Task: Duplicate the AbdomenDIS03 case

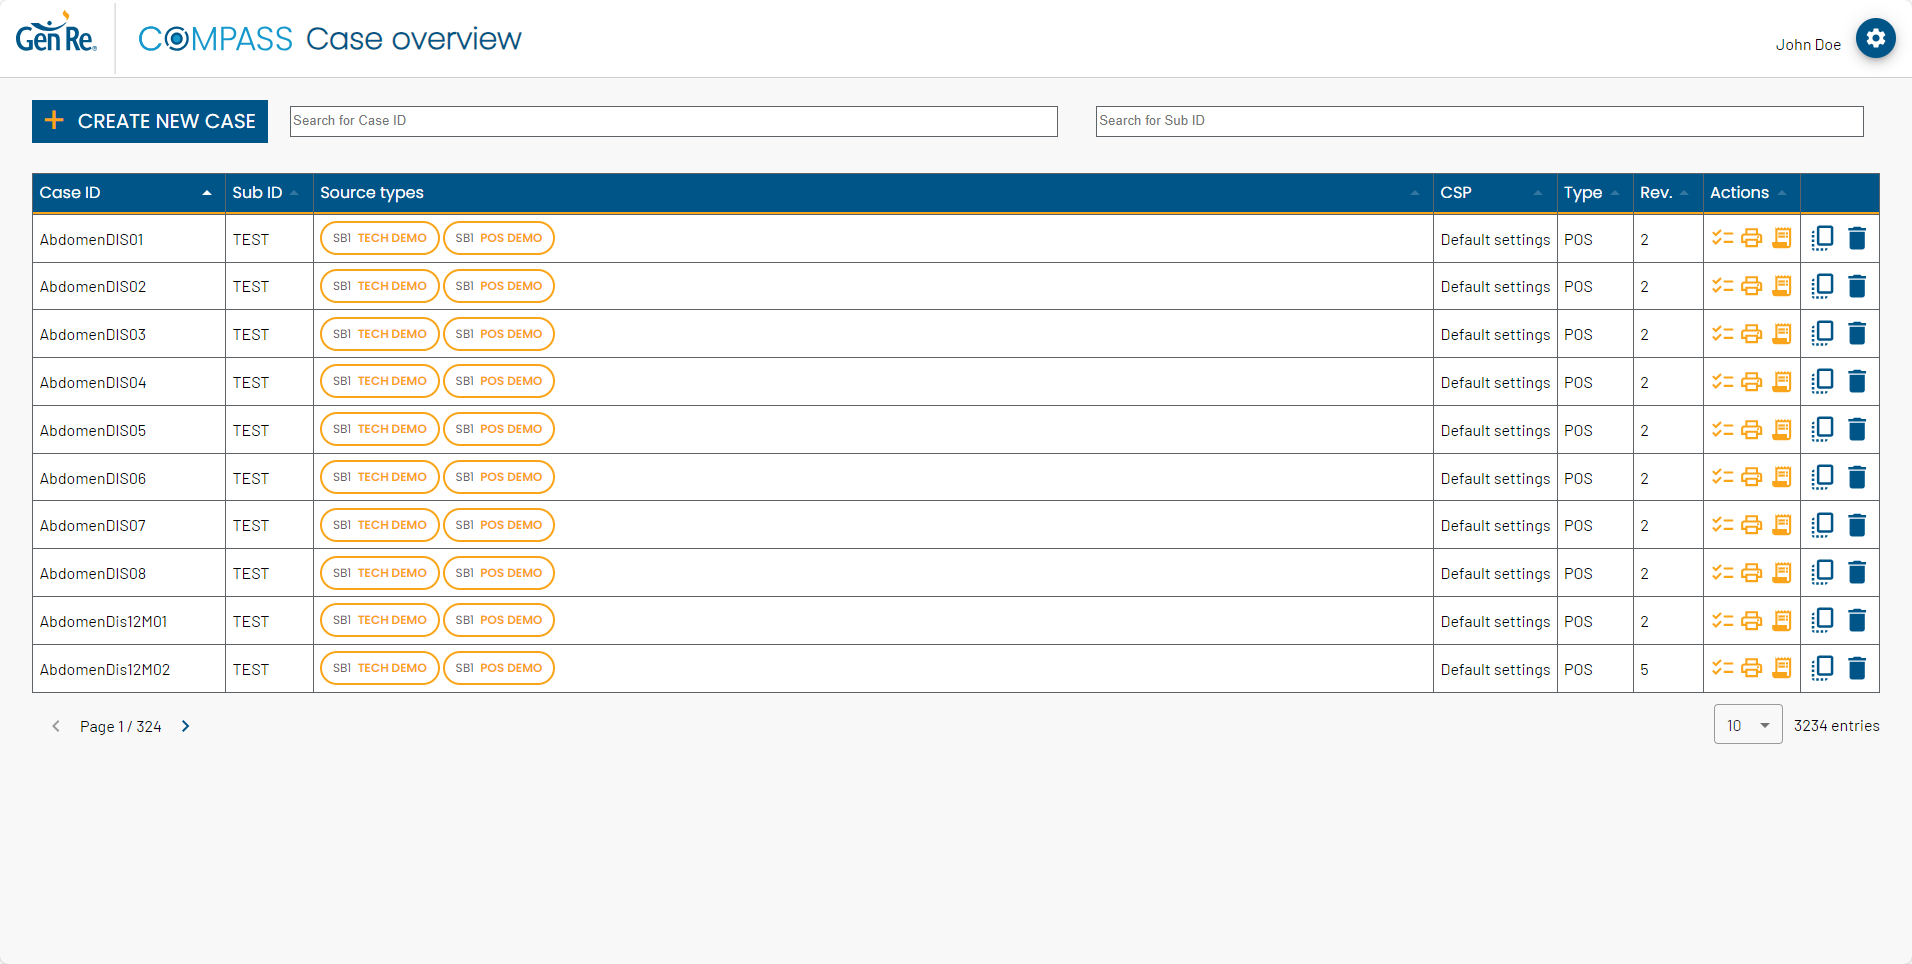Action: point(1823,333)
